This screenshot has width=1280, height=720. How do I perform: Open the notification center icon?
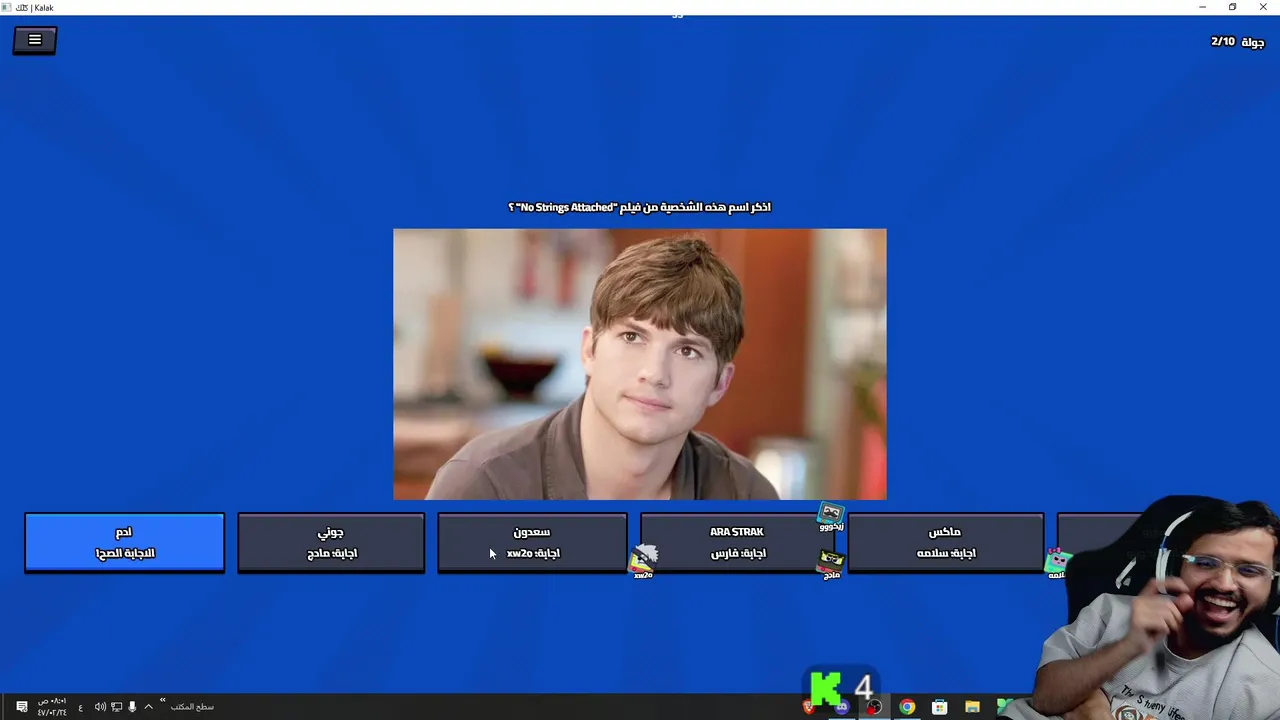pyautogui.click(x=22, y=707)
